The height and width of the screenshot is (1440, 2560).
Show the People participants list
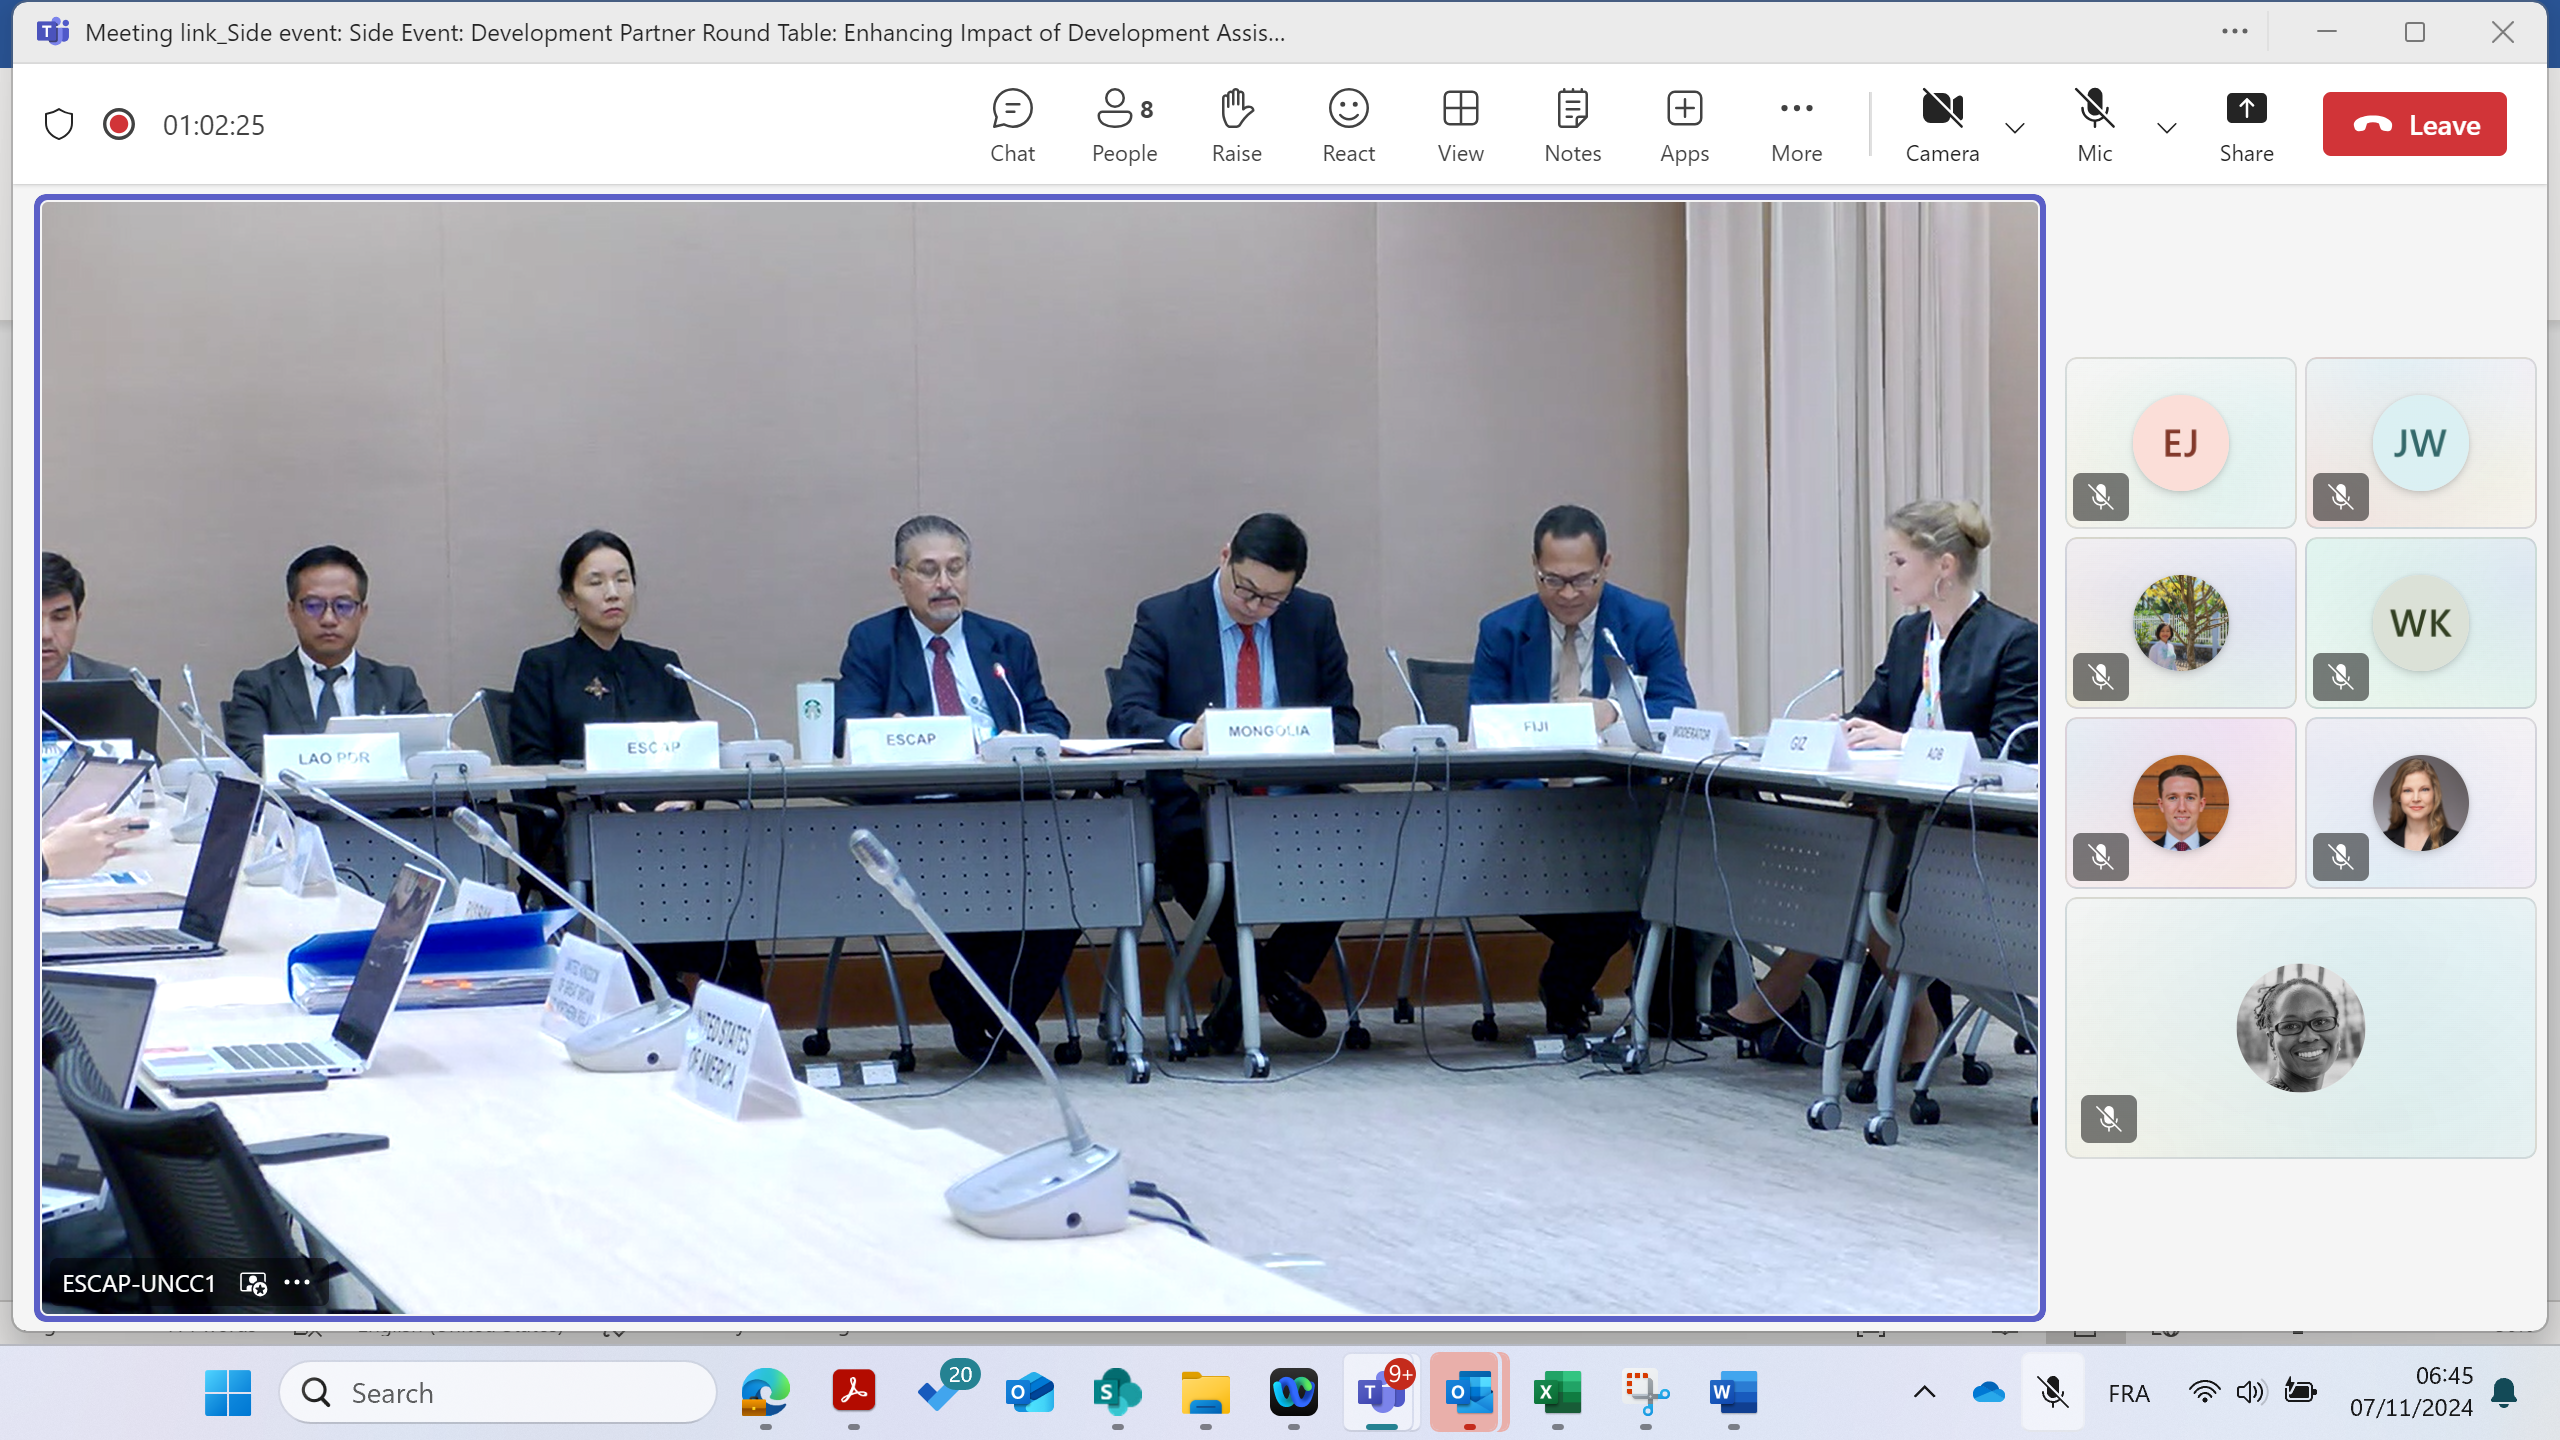(x=1124, y=126)
